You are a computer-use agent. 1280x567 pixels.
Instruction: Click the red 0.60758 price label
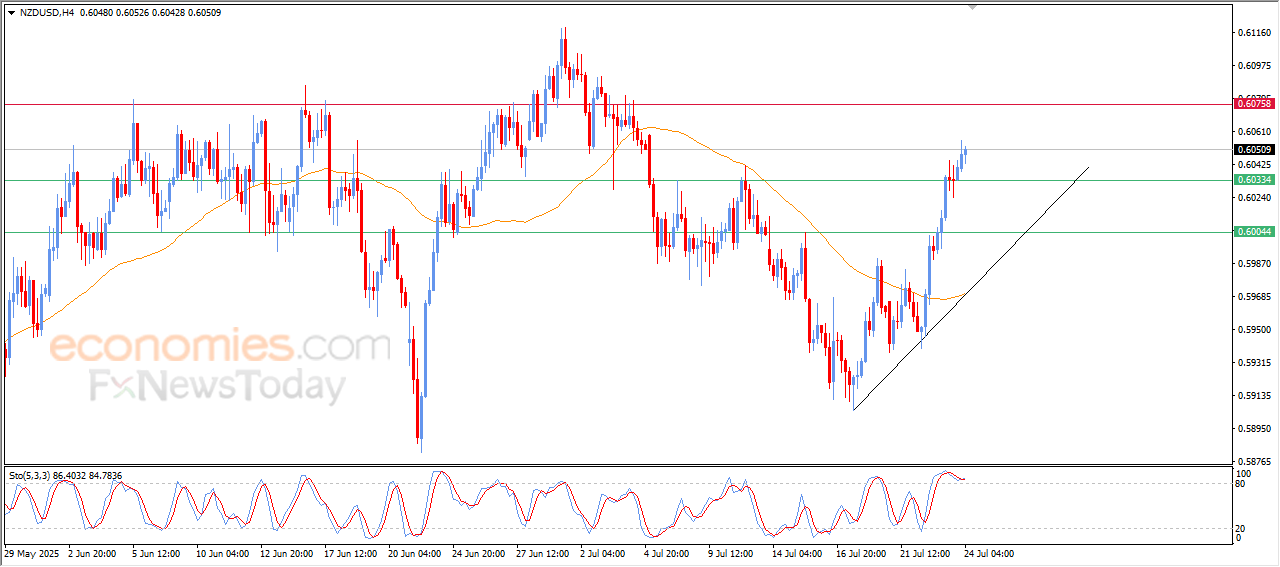coord(1254,104)
